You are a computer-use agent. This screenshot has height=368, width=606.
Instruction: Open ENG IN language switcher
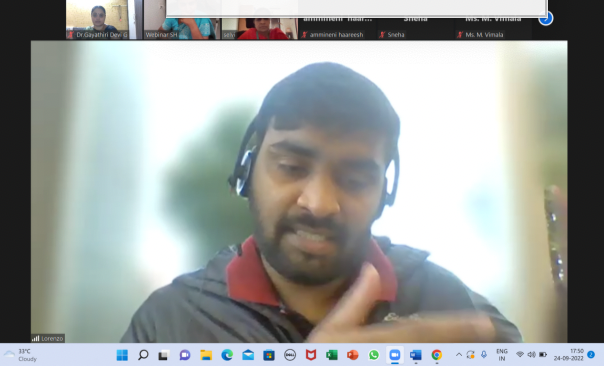point(502,355)
